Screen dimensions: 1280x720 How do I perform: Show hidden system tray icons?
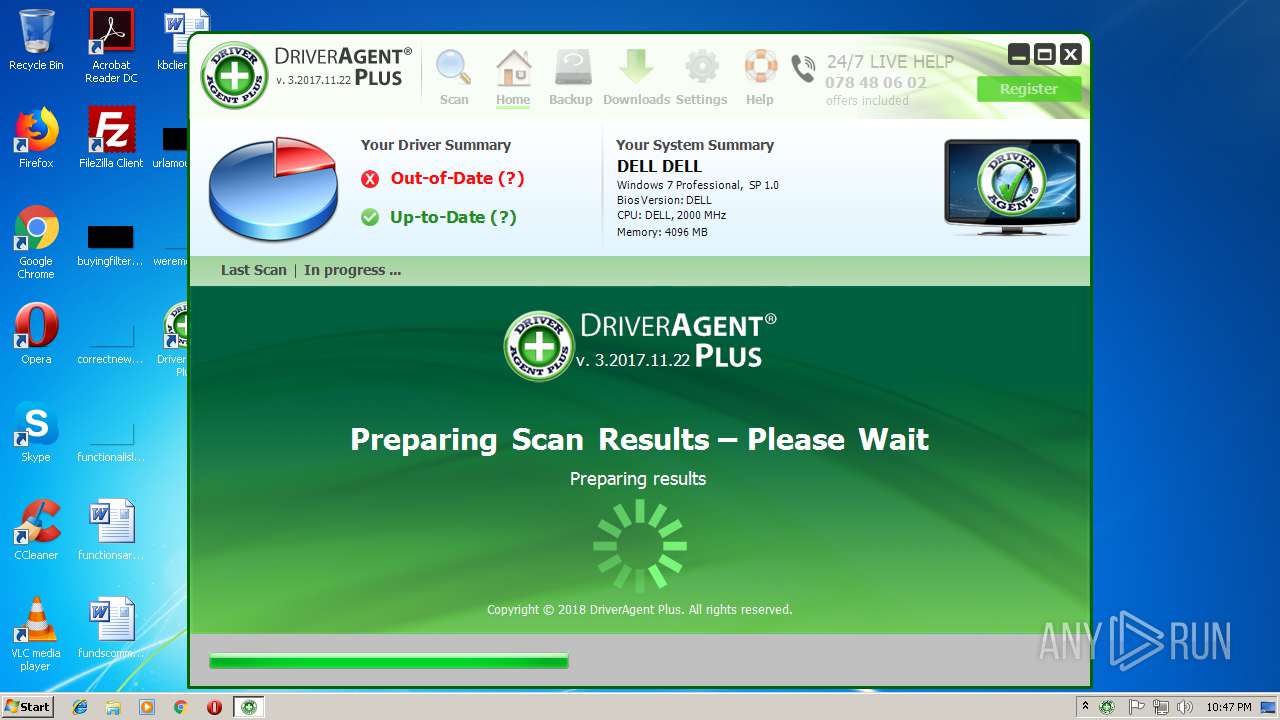pyautogui.click(x=1085, y=707)
